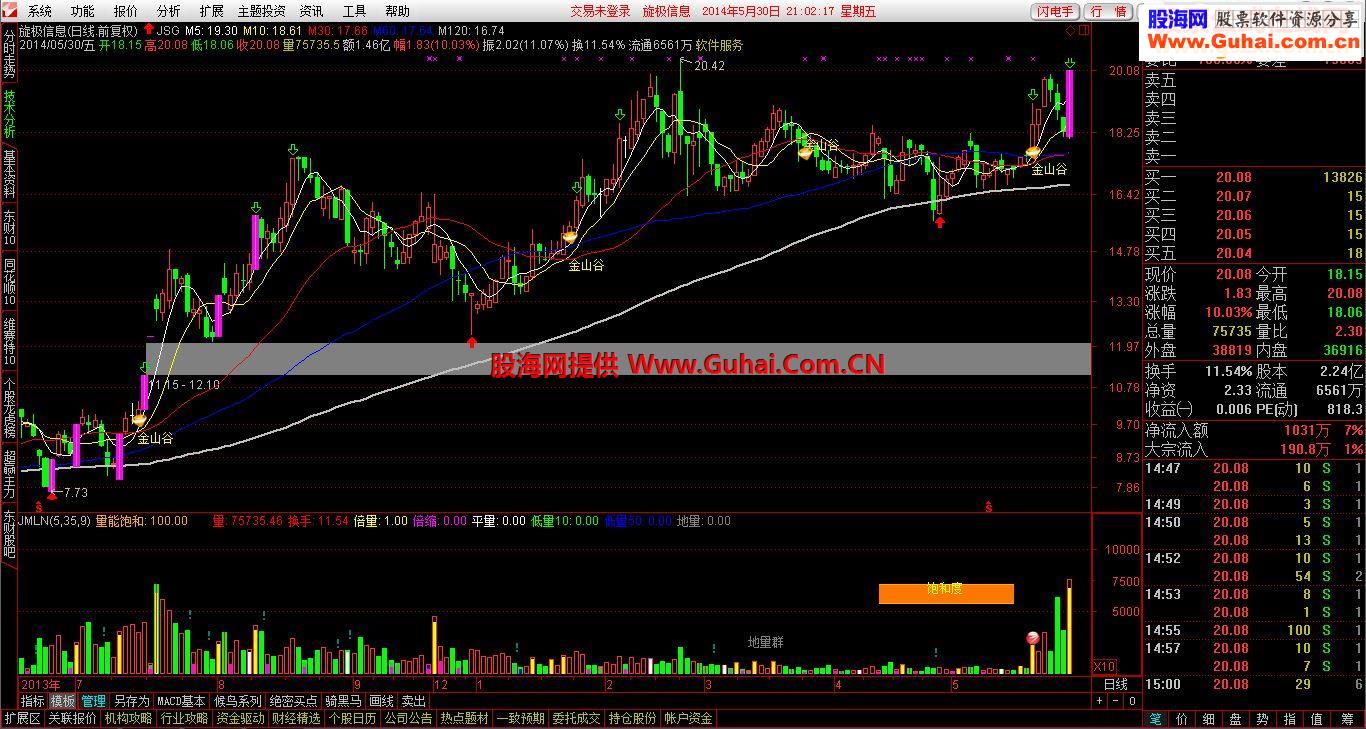Select the 管理 tab
The height and width of the screenshot is (729, 1366).
93,702
